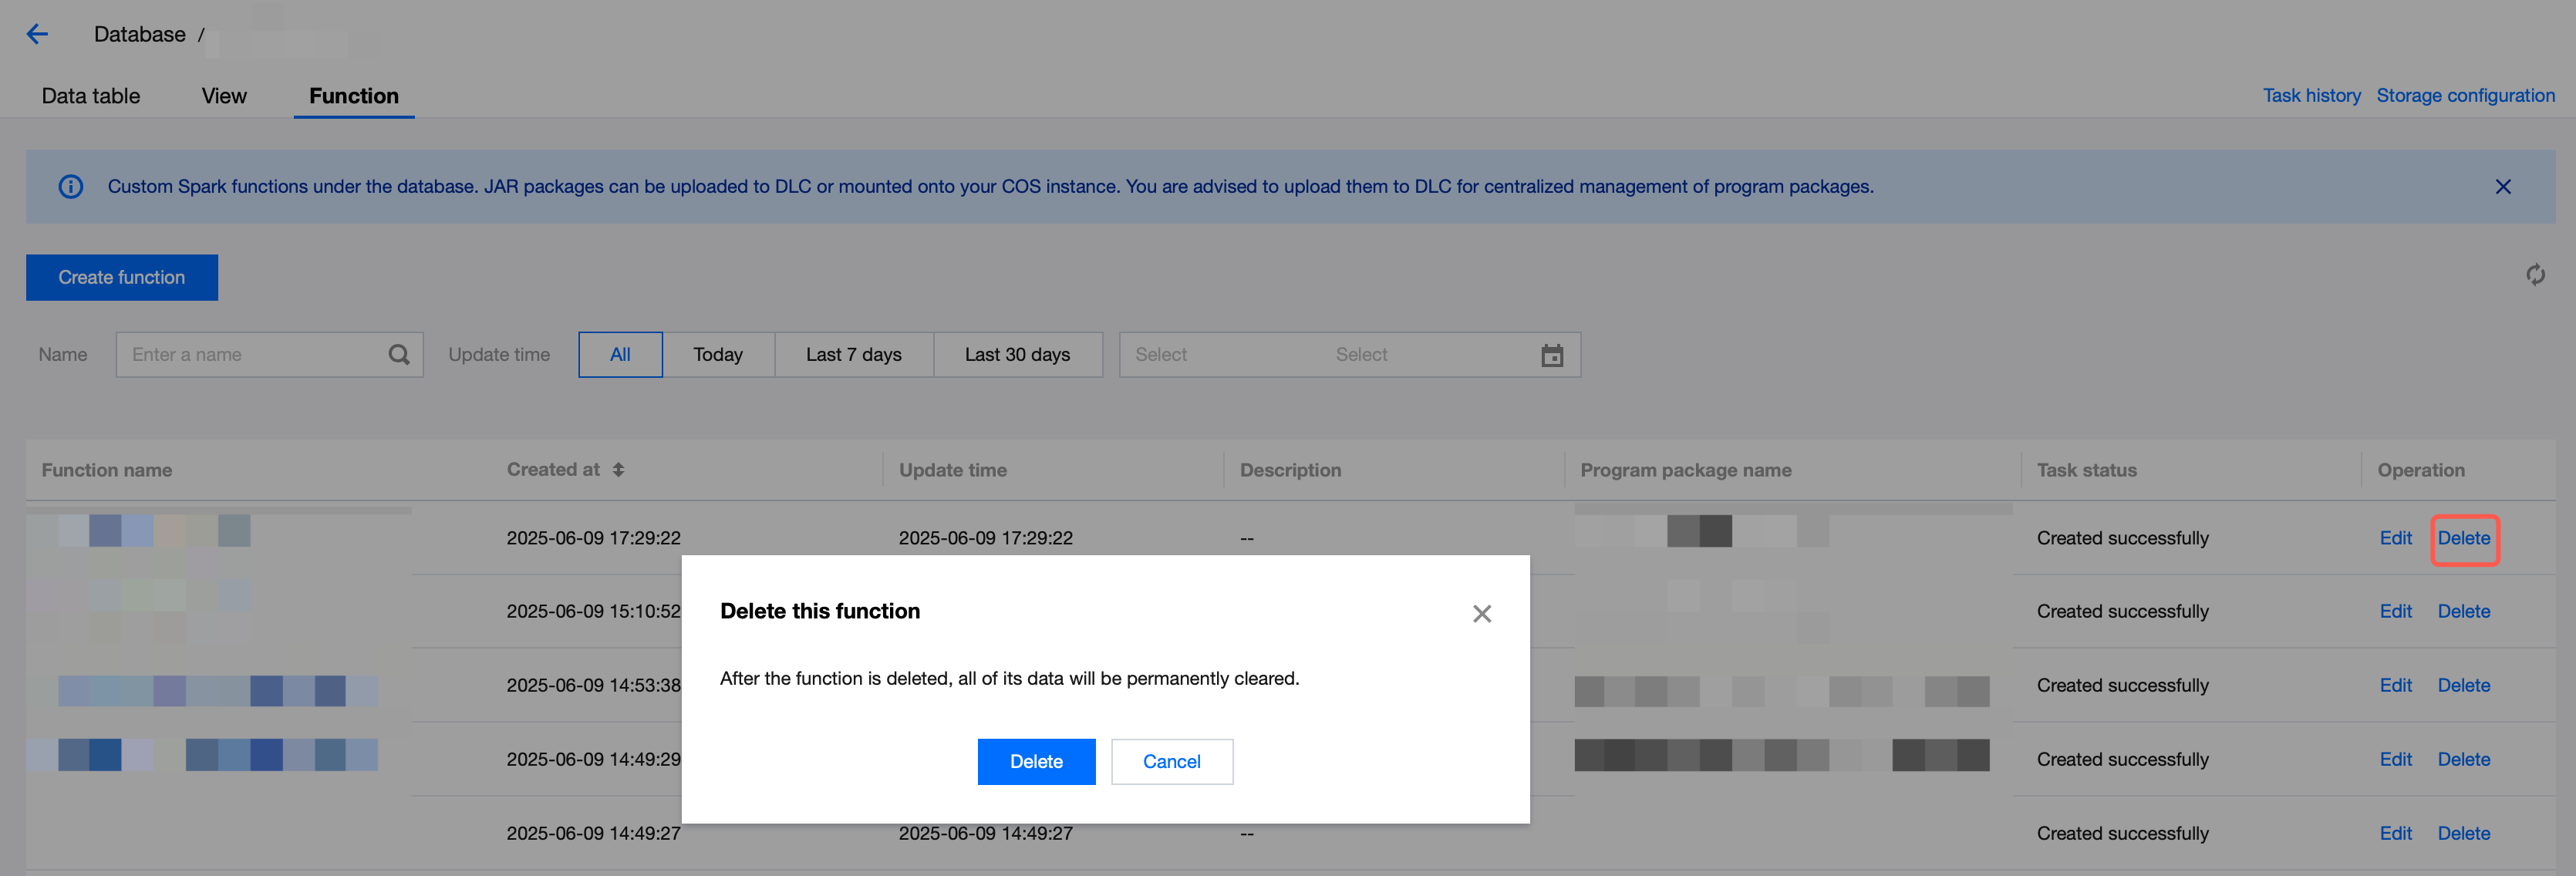
Task: Switch to the Data table tab
Action: [91, 96]
